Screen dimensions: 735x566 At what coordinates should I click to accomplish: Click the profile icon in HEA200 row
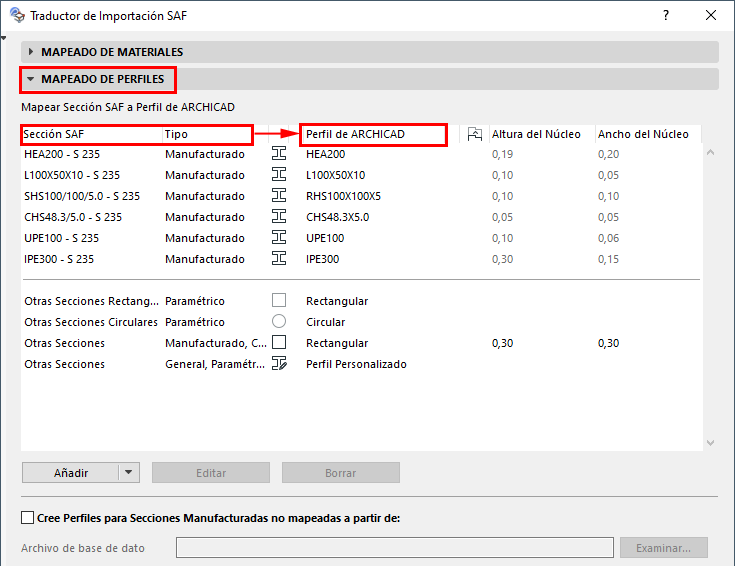click(x=279, y=154)
